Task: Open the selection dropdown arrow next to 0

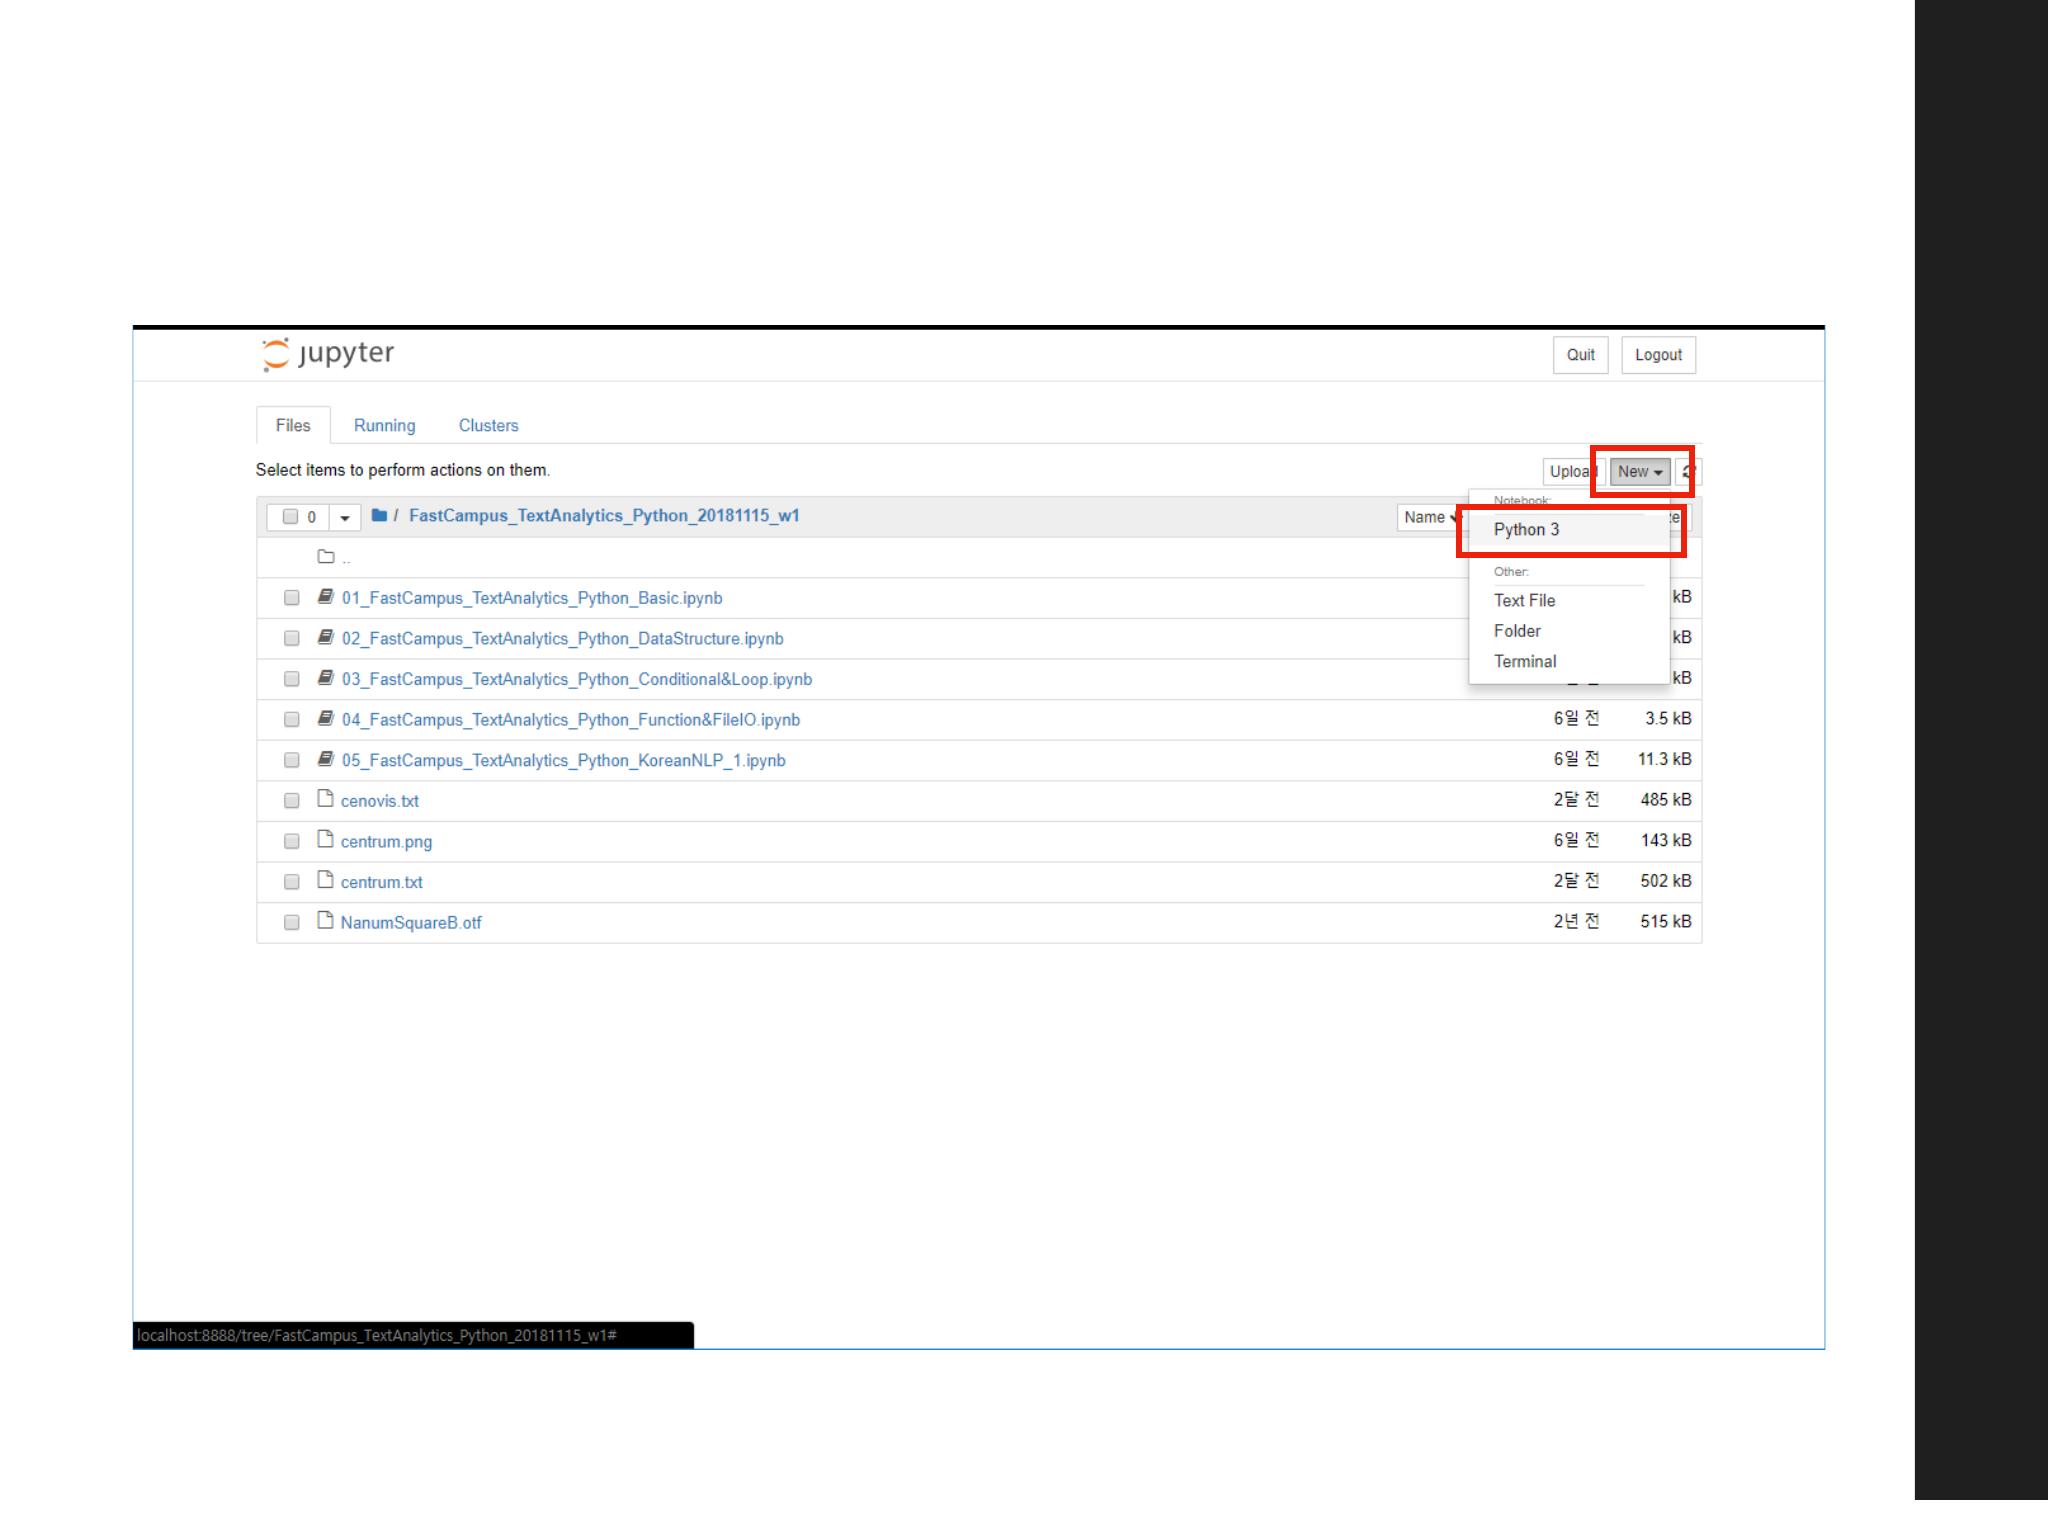Action: click(x=345, y=518)
